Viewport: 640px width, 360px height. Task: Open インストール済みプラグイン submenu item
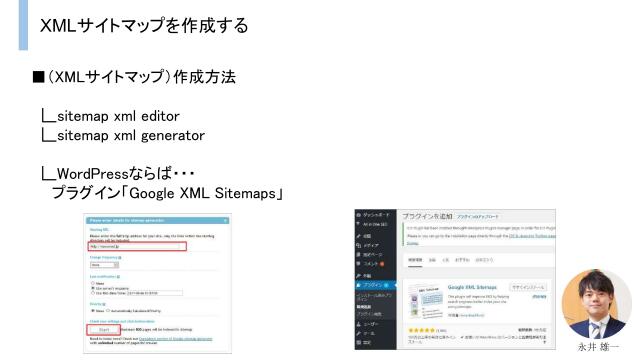(x=374, y=297)
